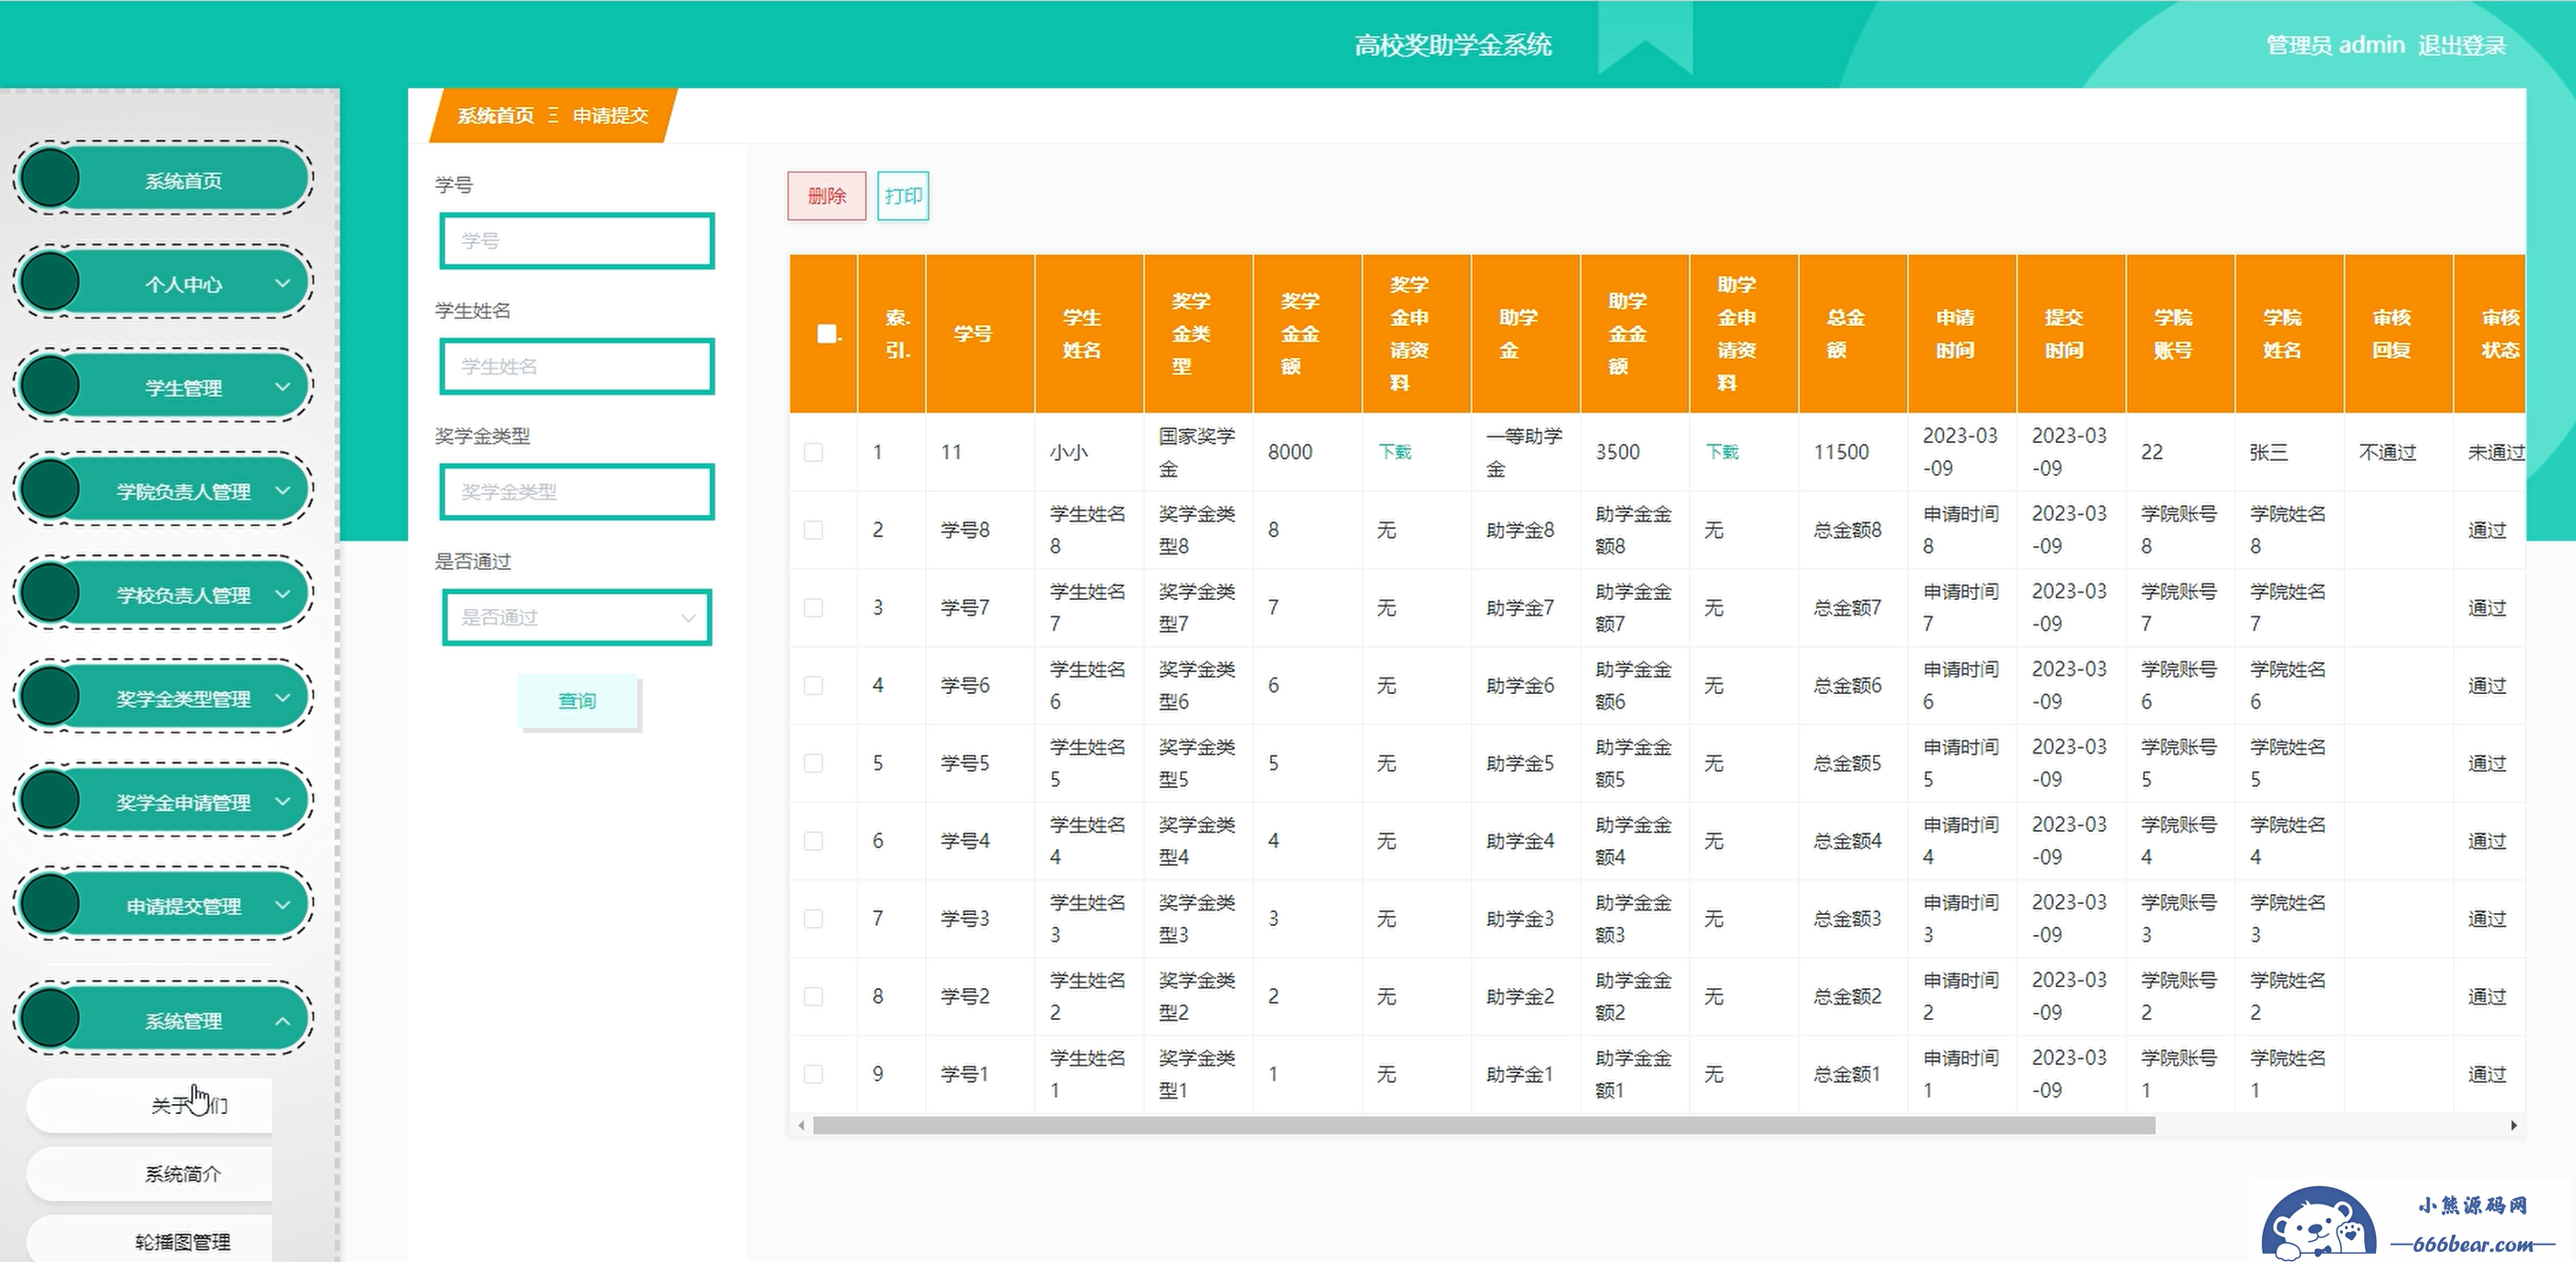Click the 申请提交 breadcrumb

point(611,116)
